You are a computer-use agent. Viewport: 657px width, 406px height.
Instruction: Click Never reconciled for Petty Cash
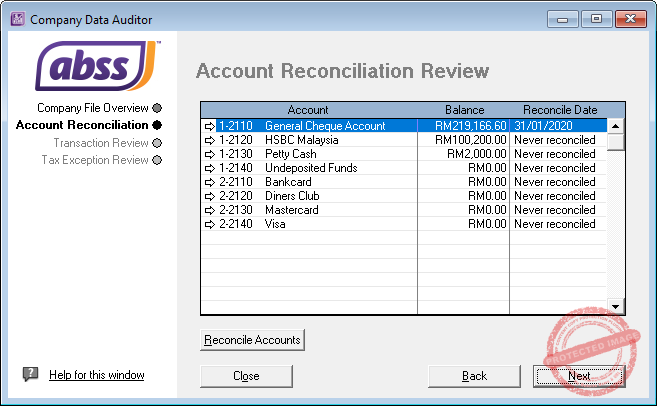coord(555,154)
